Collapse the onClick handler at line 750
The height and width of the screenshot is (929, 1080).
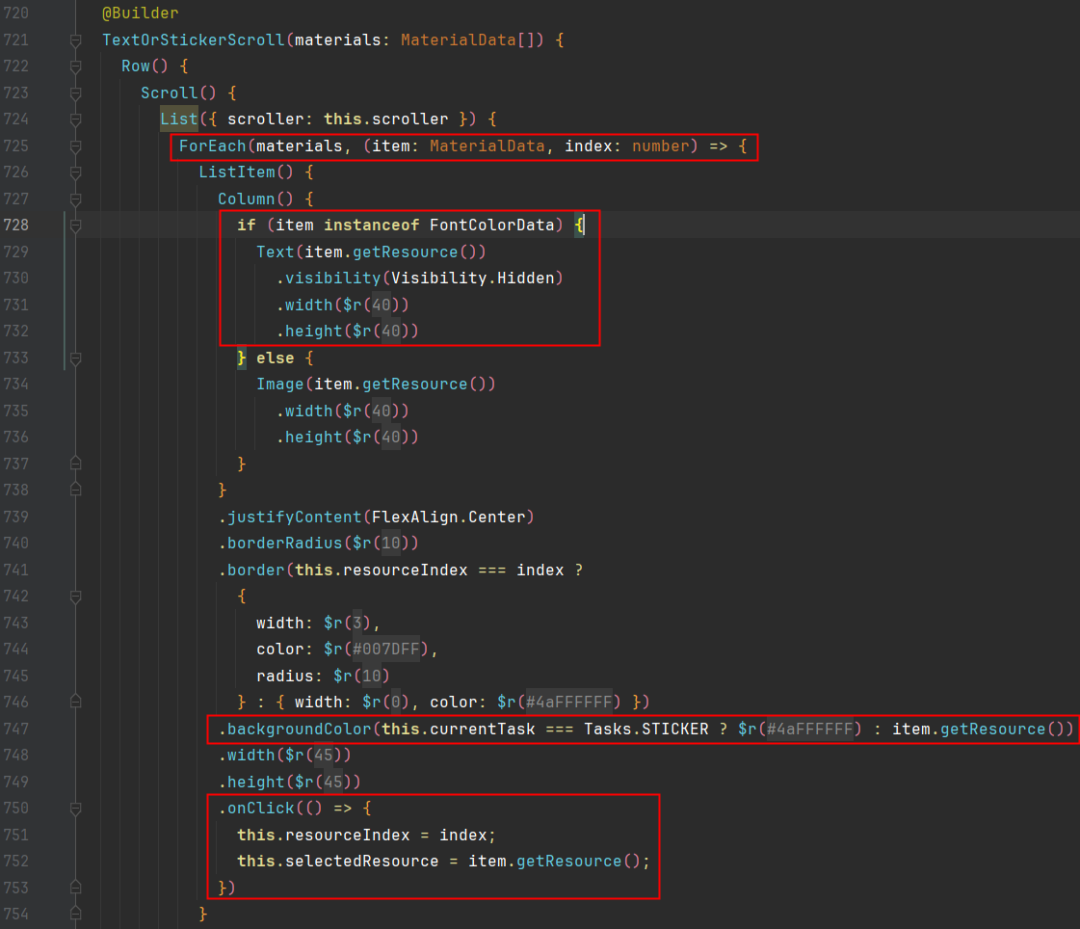pos(76,808)
